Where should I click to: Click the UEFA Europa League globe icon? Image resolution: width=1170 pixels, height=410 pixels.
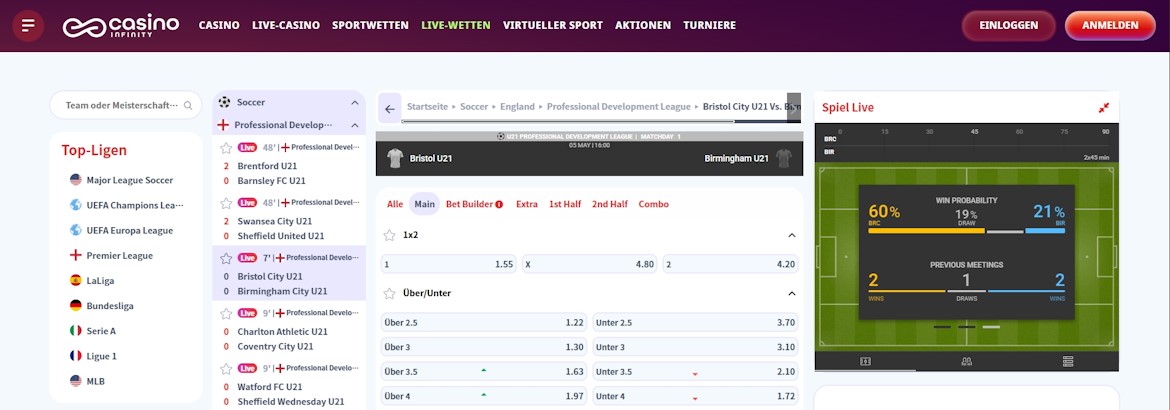click(x=75, y=230)
